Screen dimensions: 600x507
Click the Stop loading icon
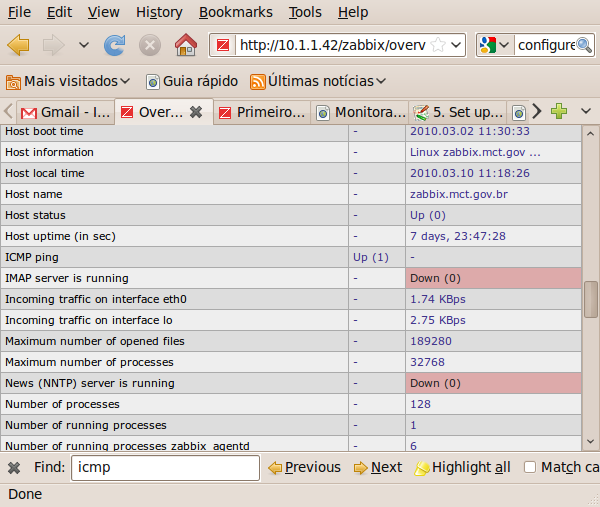click(150, 45)
